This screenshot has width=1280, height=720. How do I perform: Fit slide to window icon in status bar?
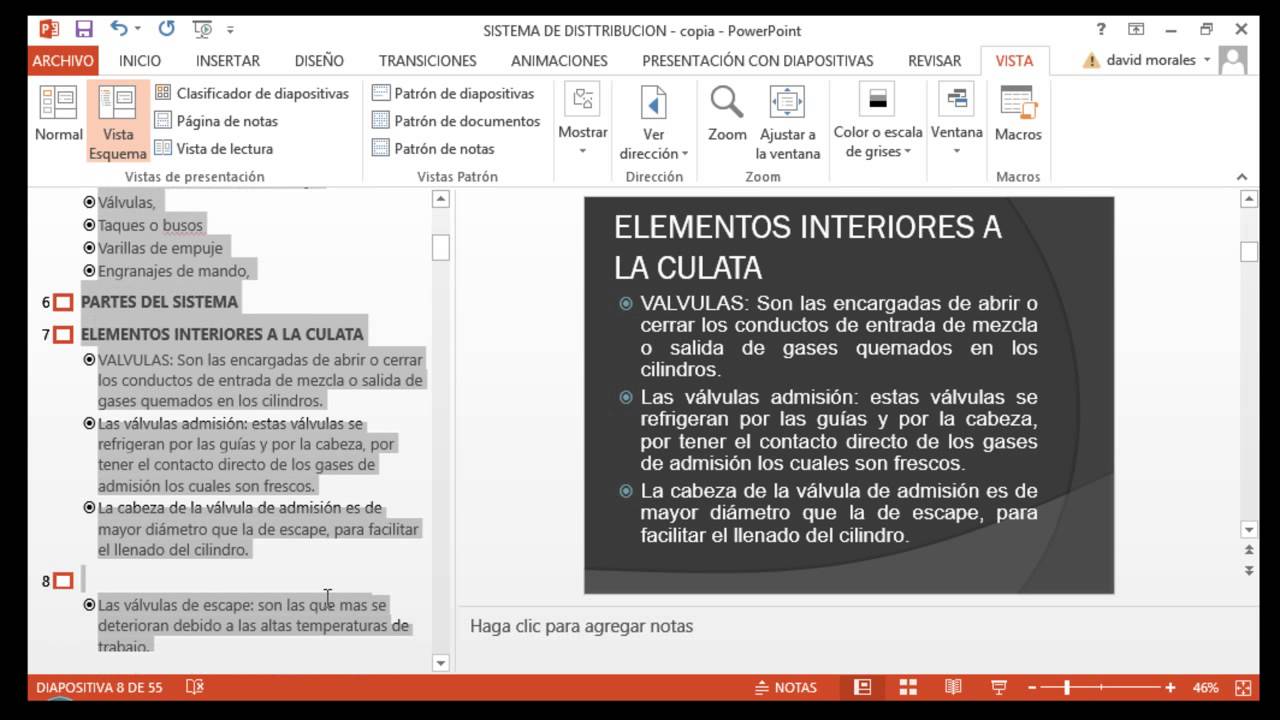coord(1243,687)
